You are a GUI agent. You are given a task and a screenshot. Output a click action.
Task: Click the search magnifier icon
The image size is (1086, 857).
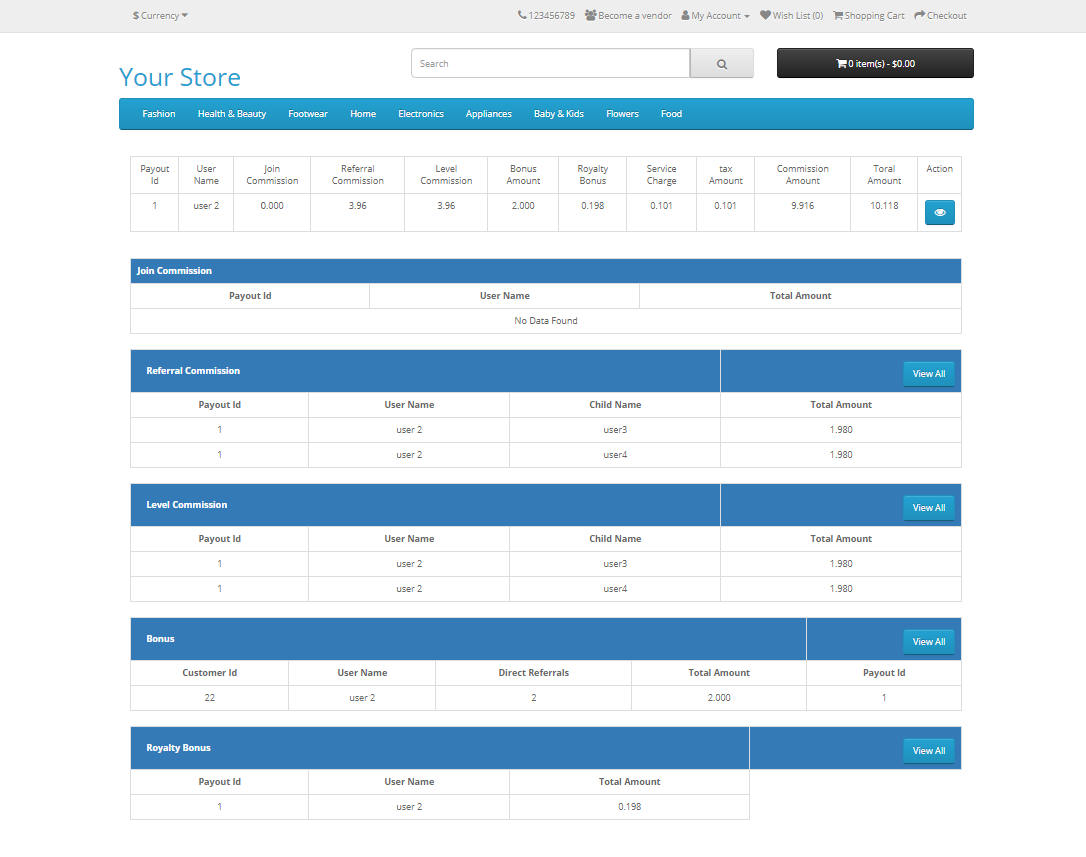(721, 63)
